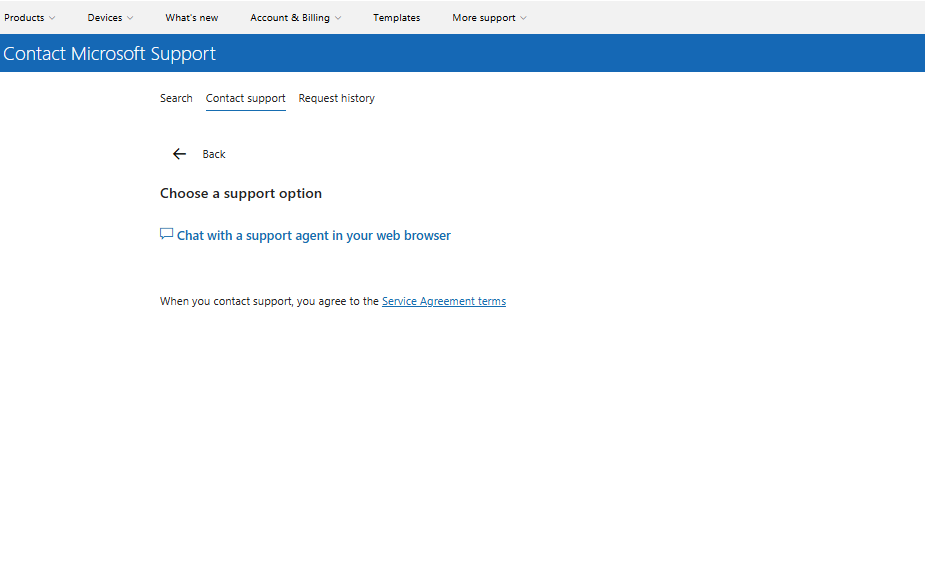Expand the Account & Billing chevron
This screenshot has width=925, height=568.
pos(338,18)
